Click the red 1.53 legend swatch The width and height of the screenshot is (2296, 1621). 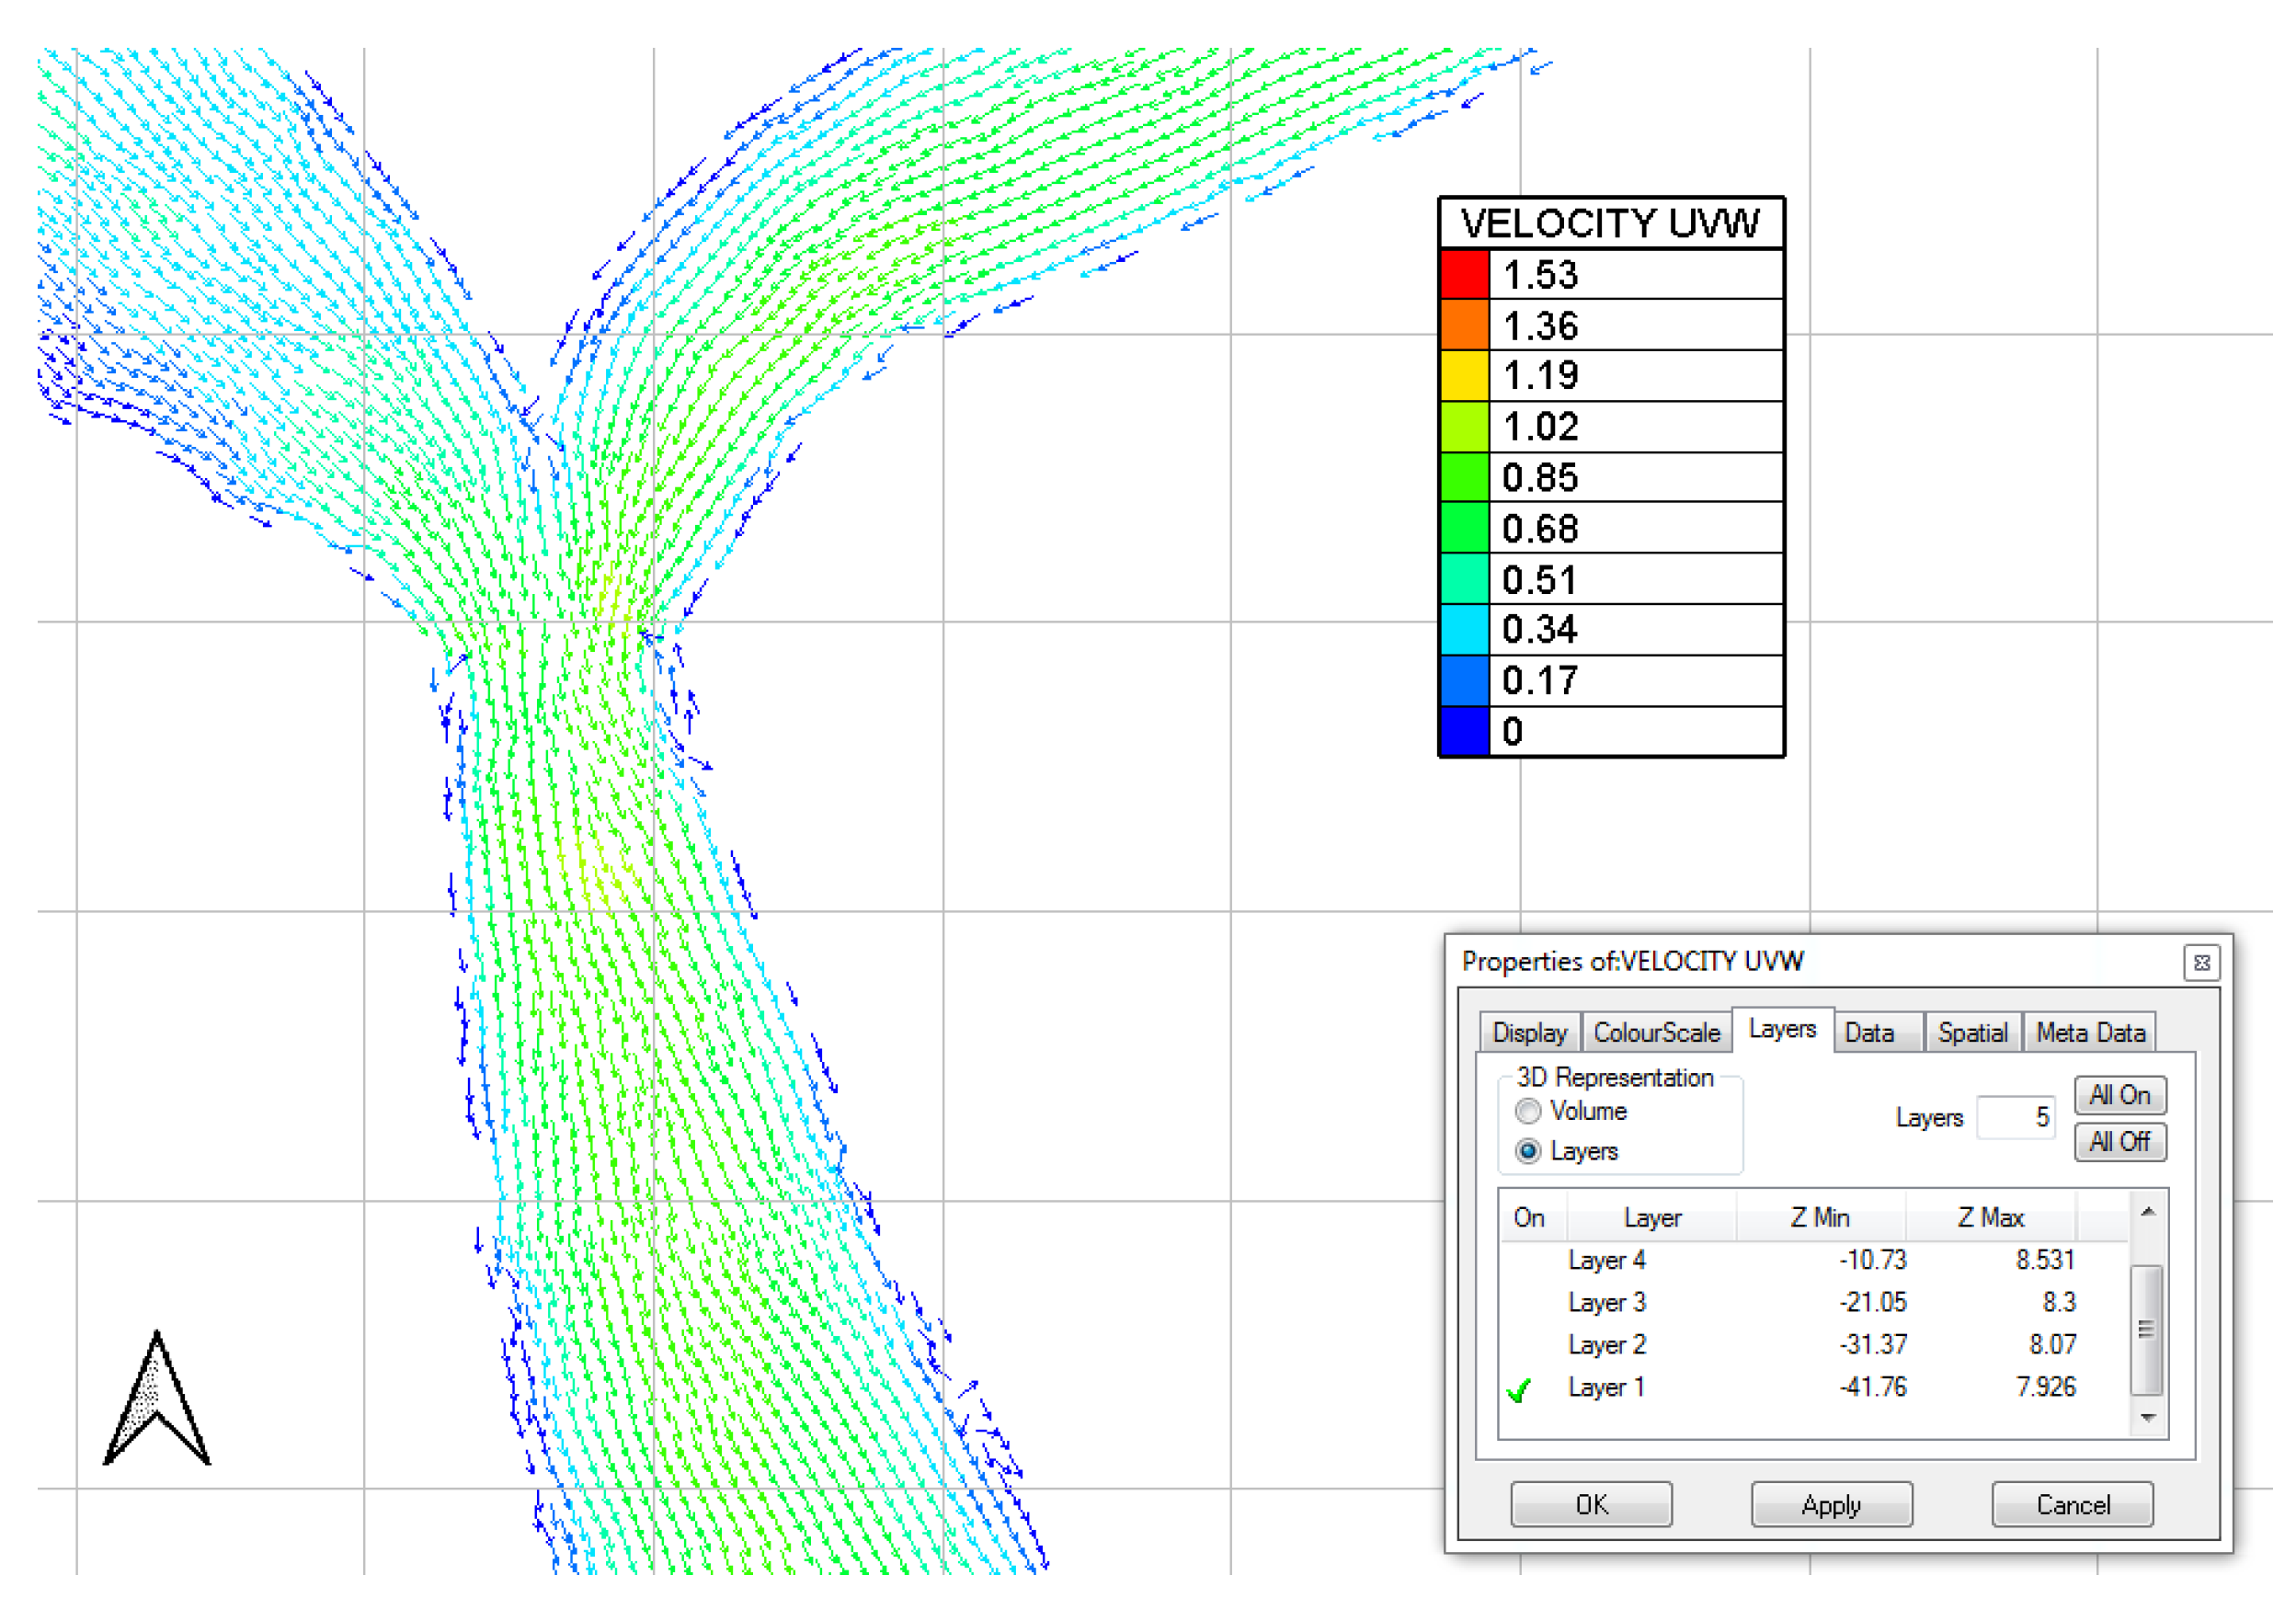point(1465,274)
